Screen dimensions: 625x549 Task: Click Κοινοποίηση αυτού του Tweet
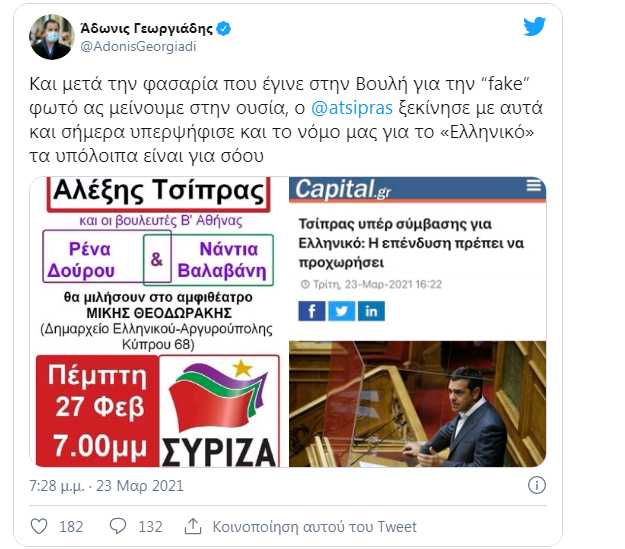[x=314, y=527]
